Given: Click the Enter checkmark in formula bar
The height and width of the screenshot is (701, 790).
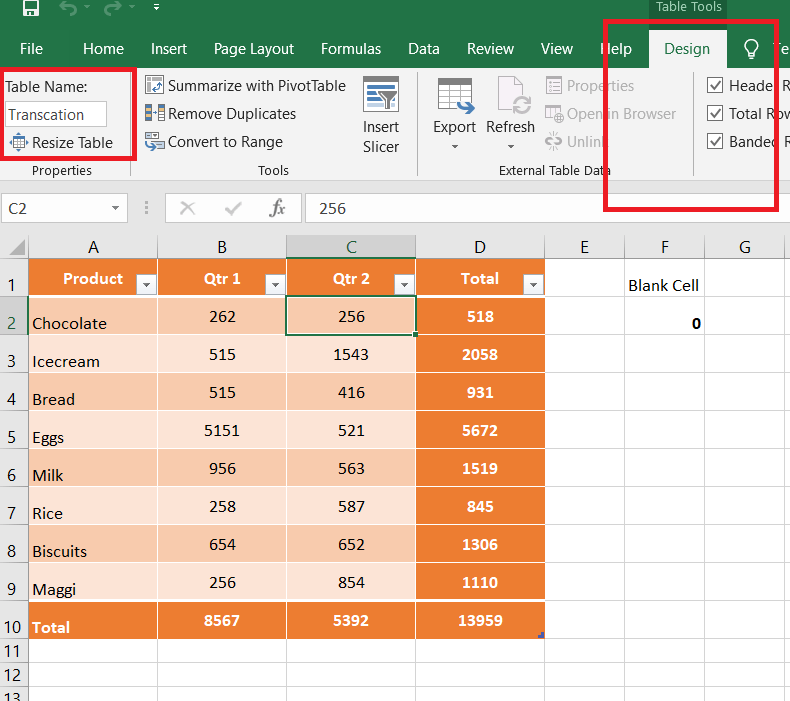Looking at the screenshot, I should click(x=233, y=208).
